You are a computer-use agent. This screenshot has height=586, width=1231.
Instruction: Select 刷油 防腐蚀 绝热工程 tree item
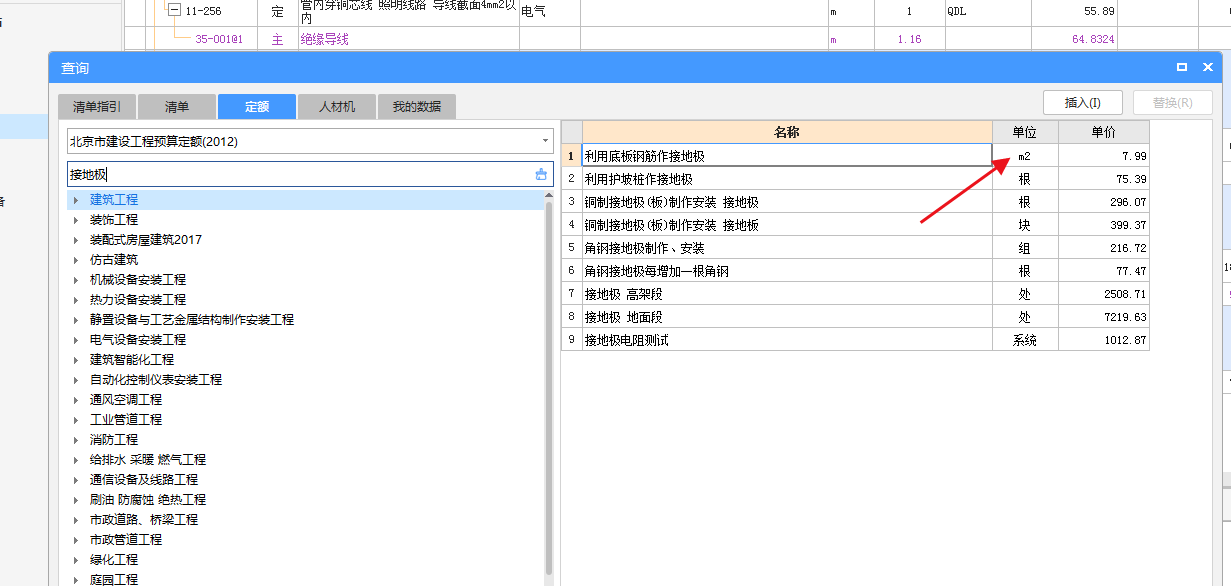point(148,500)
